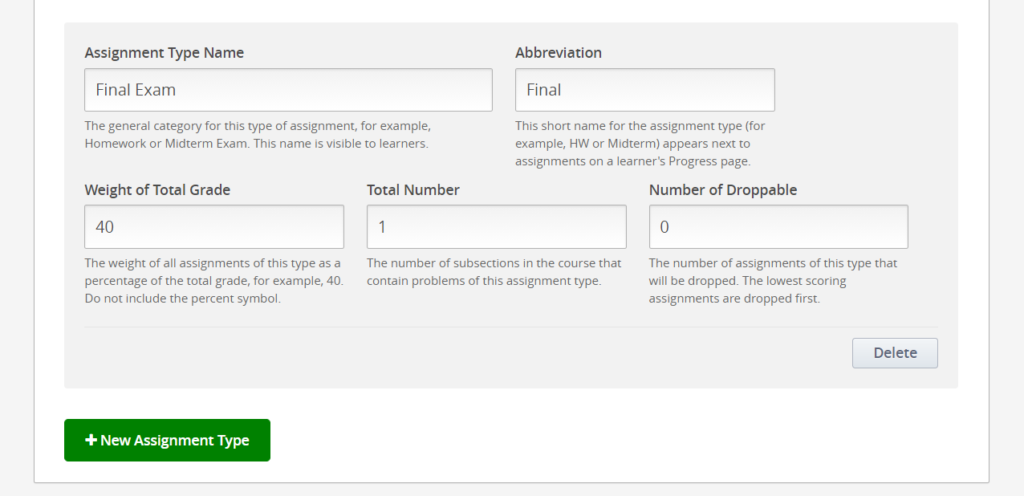
Task: Click the Total Number label
Action: click(x=413, y=190)
